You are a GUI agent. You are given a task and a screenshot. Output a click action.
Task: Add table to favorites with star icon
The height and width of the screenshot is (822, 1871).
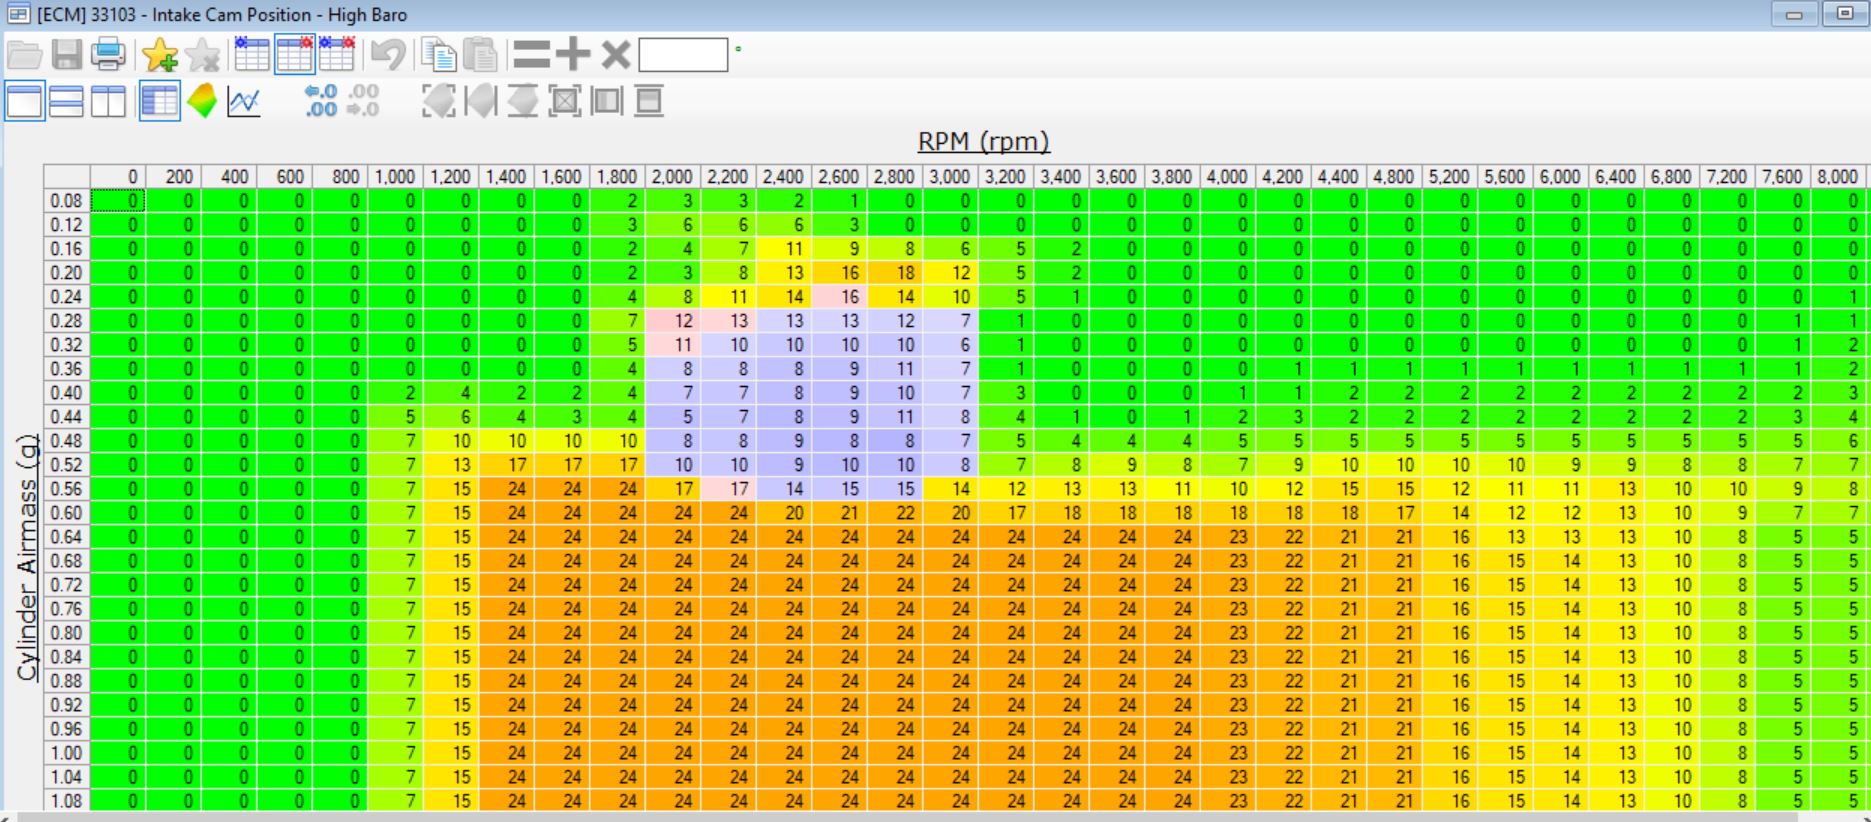tap(159, 54)
